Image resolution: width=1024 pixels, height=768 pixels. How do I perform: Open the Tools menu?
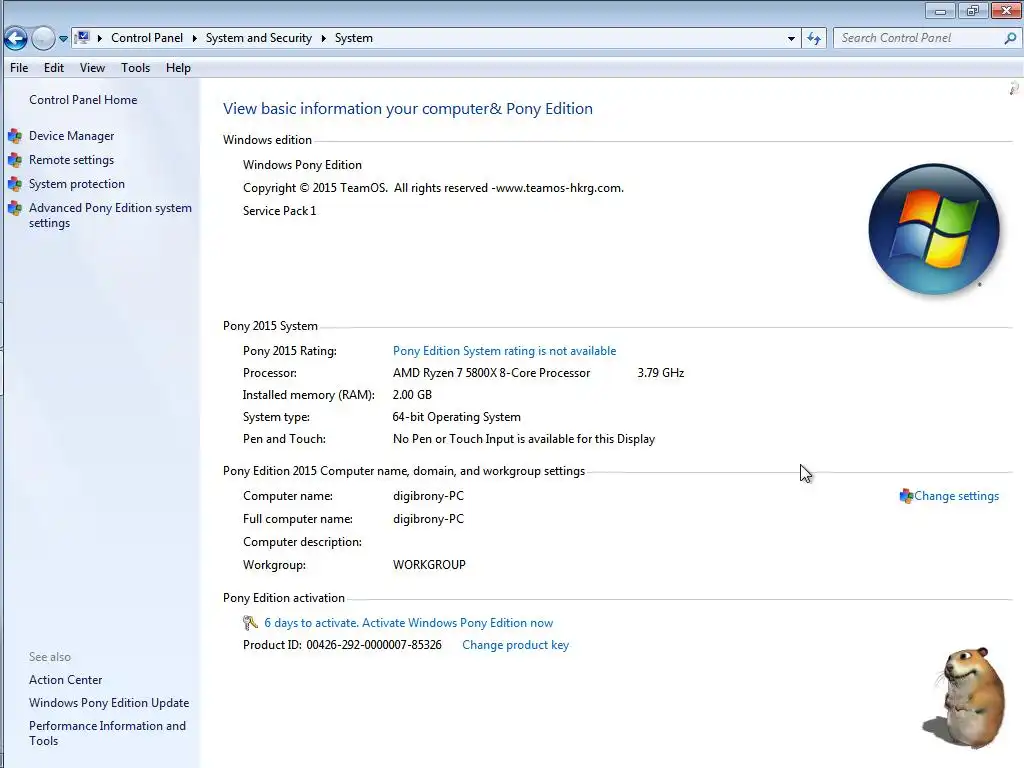click(135, 68)
